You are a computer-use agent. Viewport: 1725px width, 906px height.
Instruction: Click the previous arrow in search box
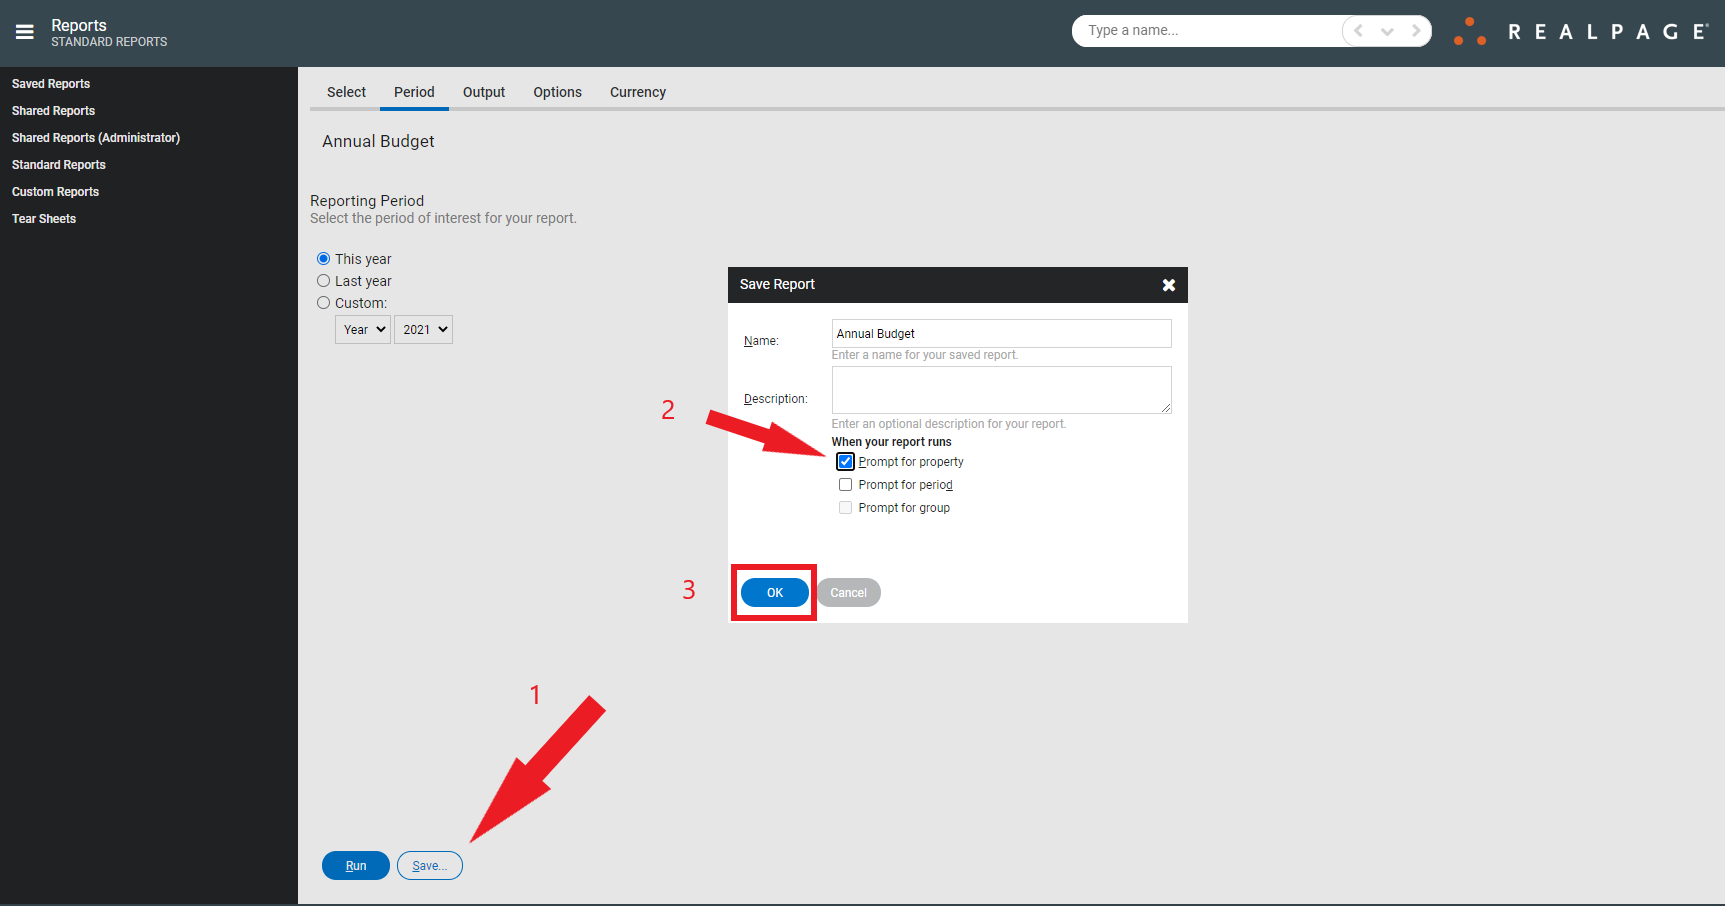(x=1358, y=31)
